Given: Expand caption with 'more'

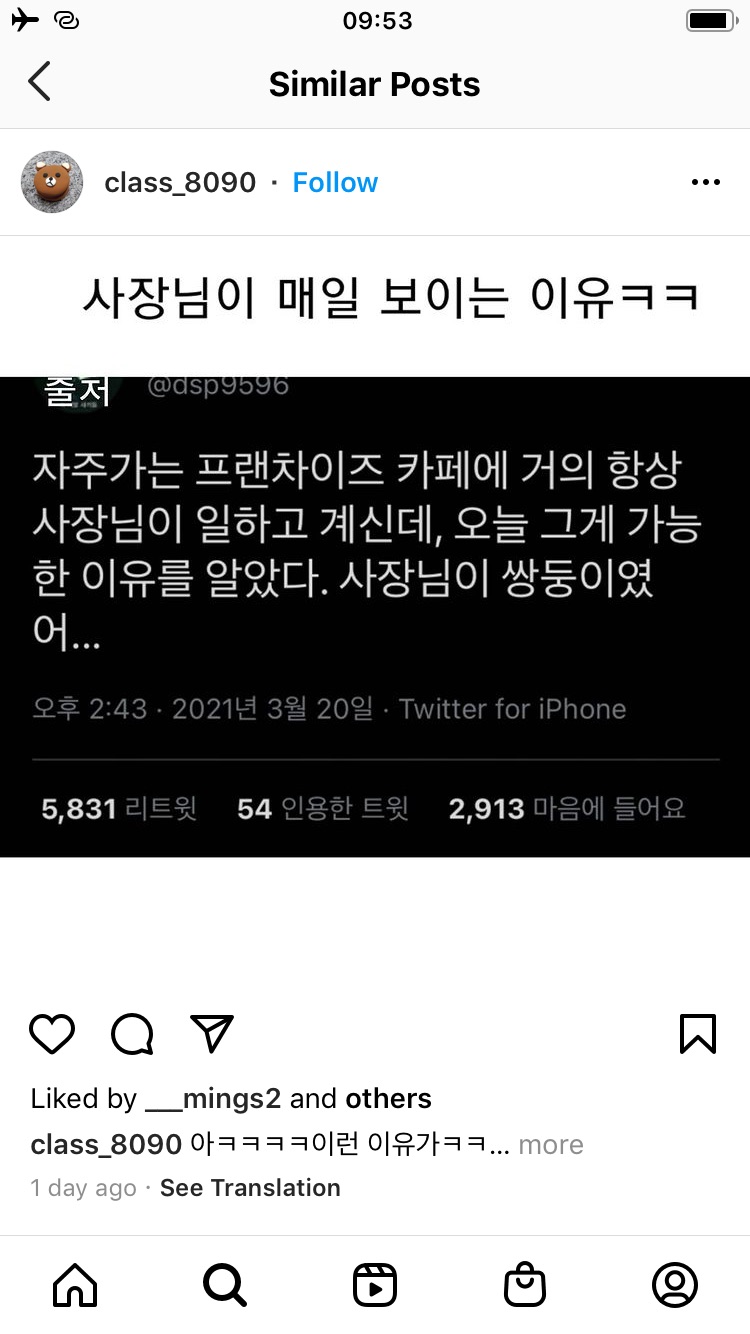Looking at the screenshot, I should 551,1144.
